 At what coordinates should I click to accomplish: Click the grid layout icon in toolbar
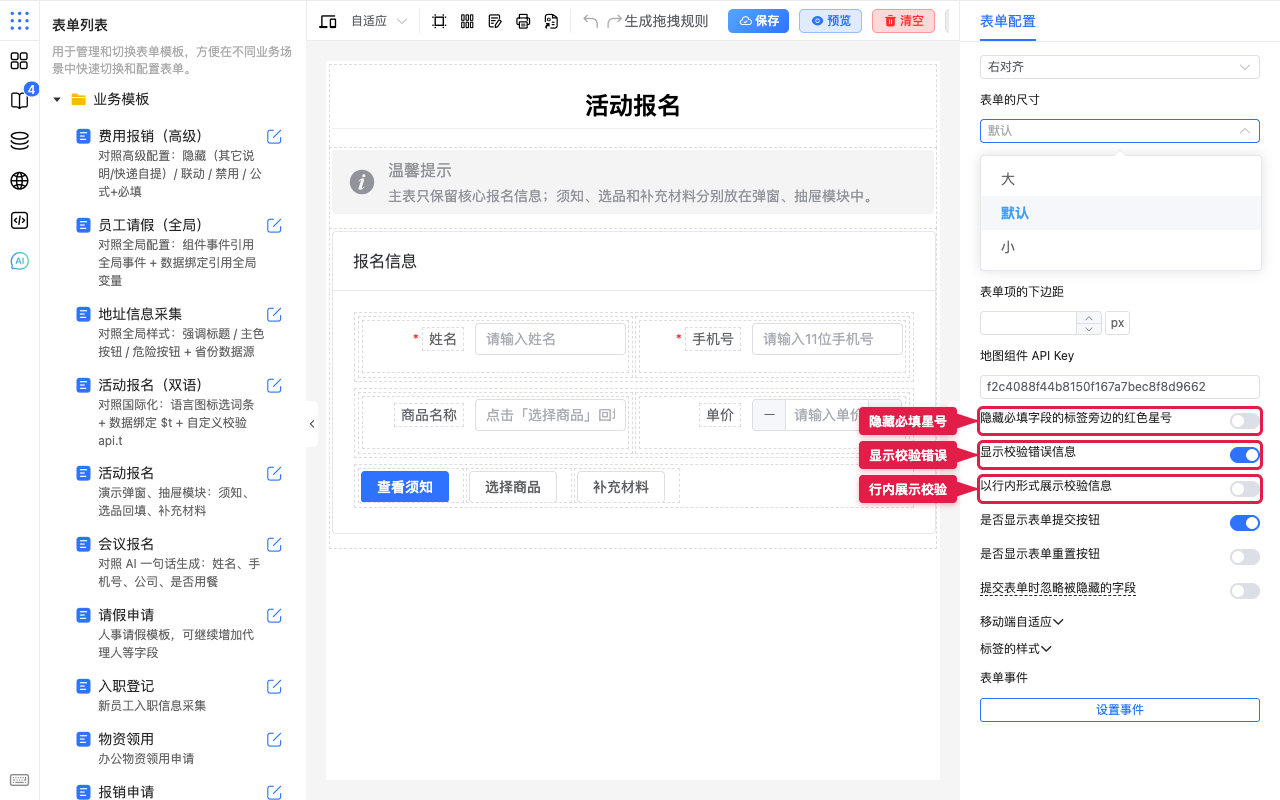click(467, 21)
